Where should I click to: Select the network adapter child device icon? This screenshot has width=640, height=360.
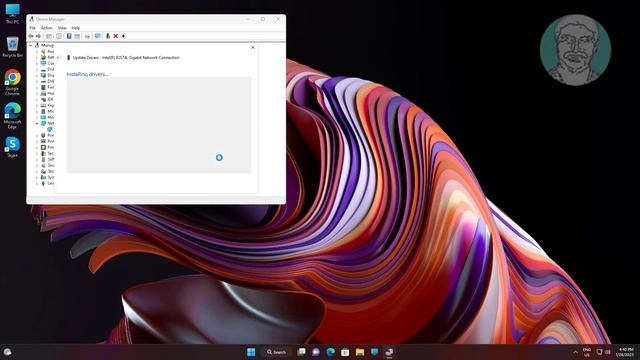[49, 129]
